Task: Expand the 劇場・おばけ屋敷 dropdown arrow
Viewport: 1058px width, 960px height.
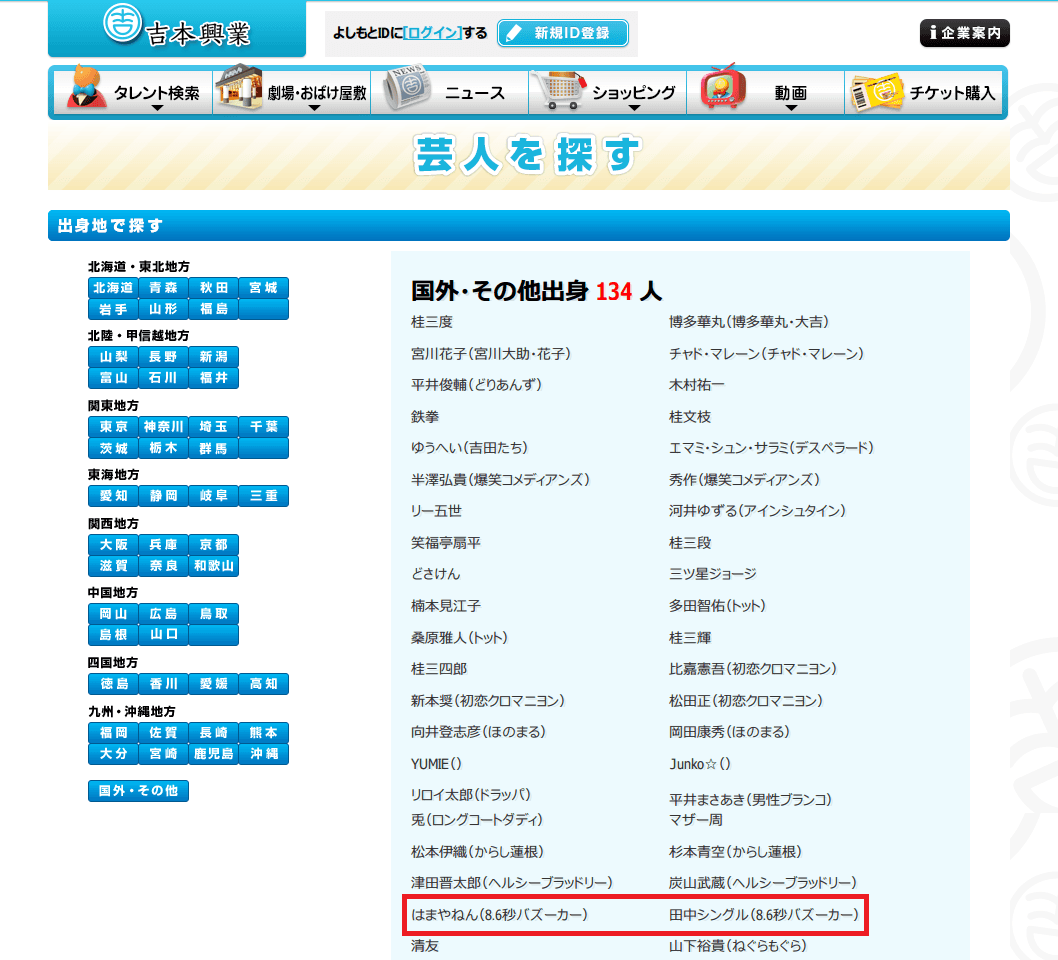Action: [x=314, y=108]
